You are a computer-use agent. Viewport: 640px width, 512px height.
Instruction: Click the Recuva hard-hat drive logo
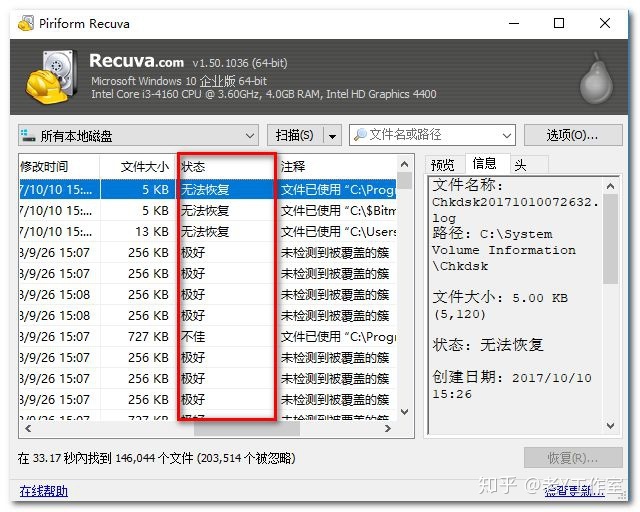[x=52, y=77]
